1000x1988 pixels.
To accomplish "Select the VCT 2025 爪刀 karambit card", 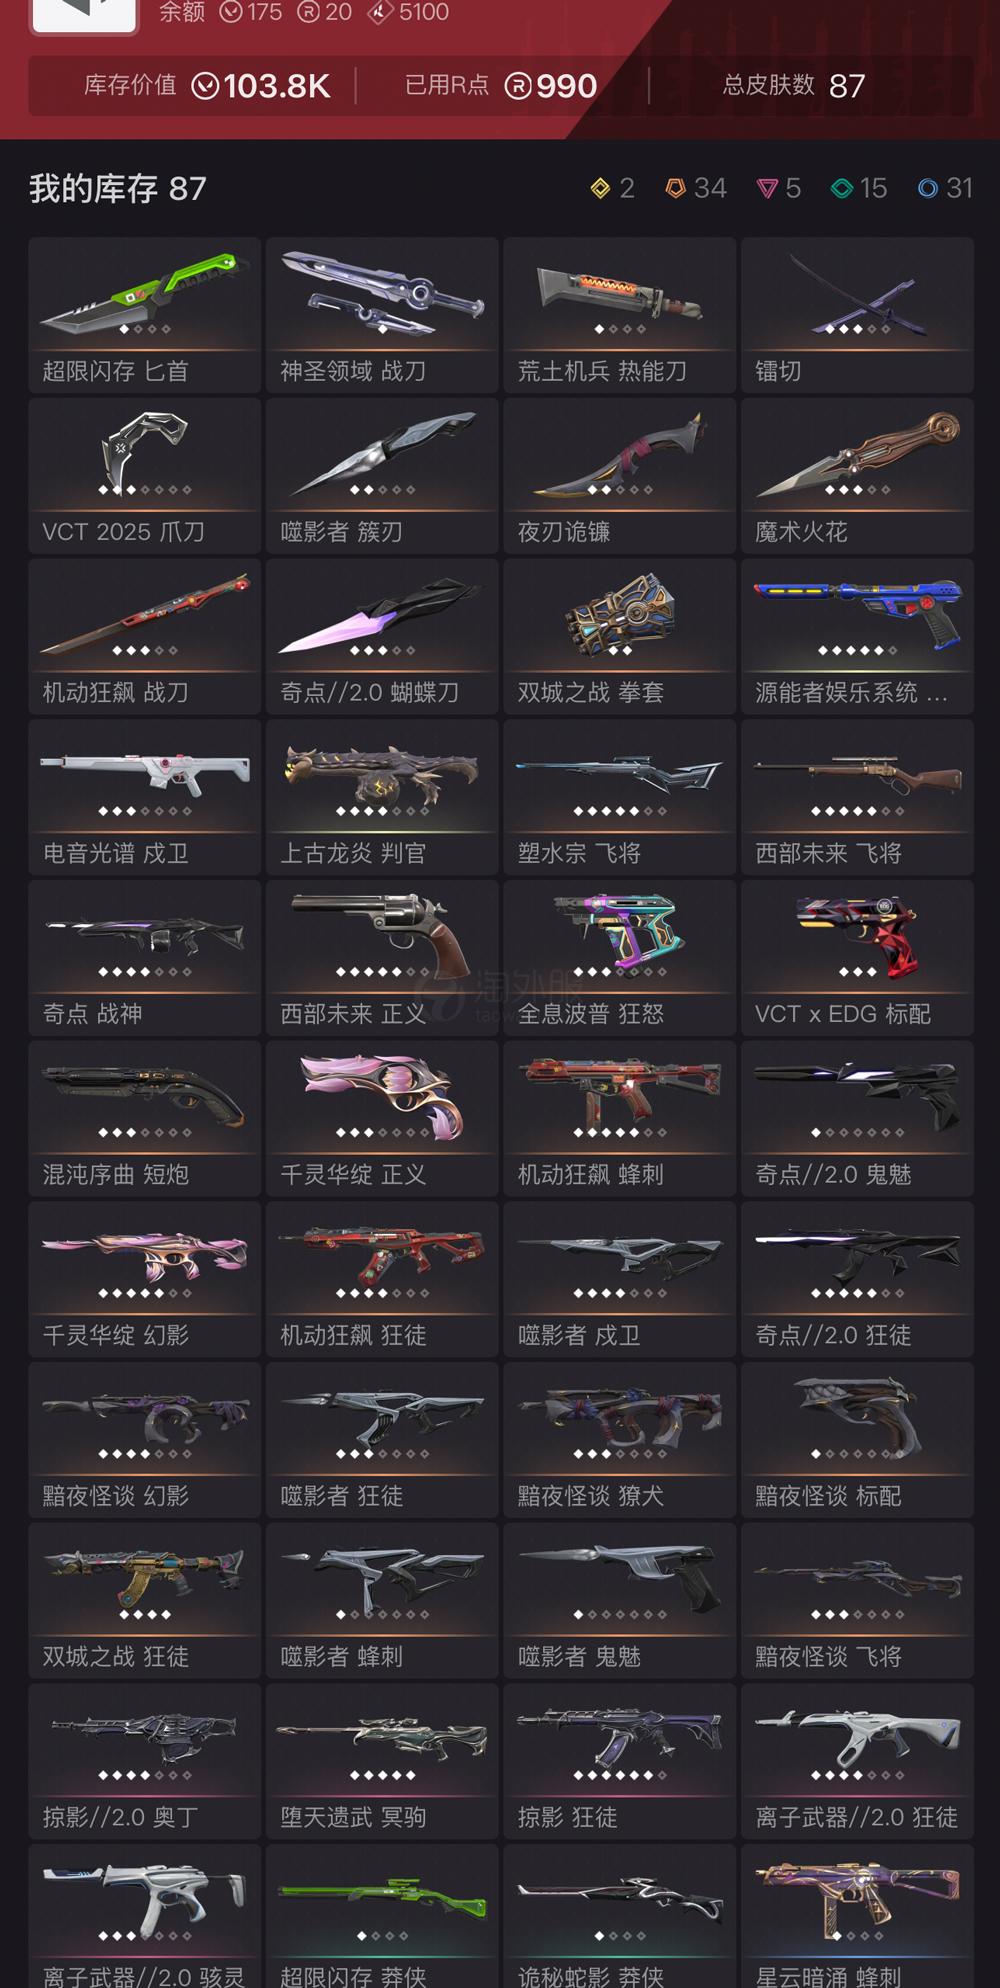I will pos(145,476).
